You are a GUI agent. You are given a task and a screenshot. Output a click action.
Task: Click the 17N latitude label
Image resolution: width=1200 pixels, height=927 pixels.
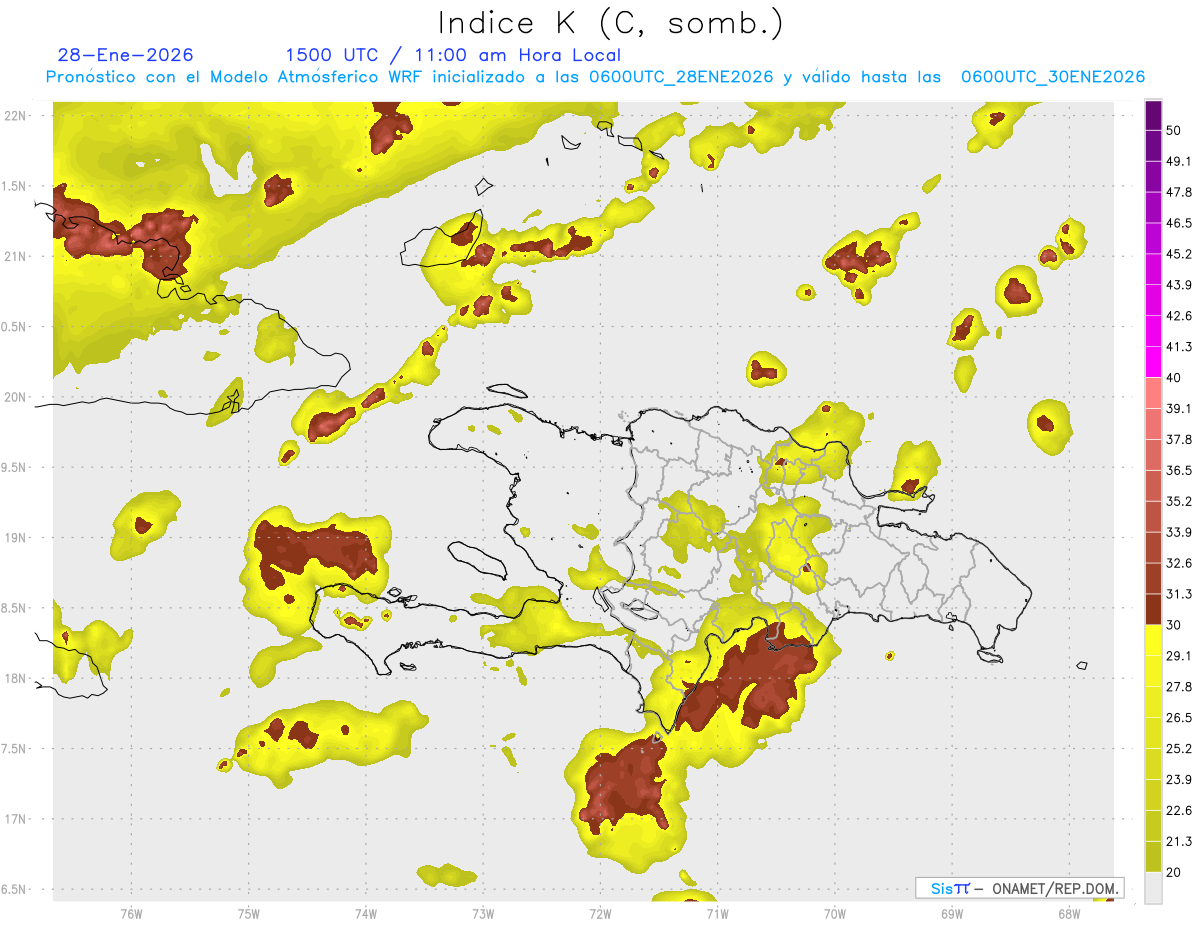click(x=14, y=819)
